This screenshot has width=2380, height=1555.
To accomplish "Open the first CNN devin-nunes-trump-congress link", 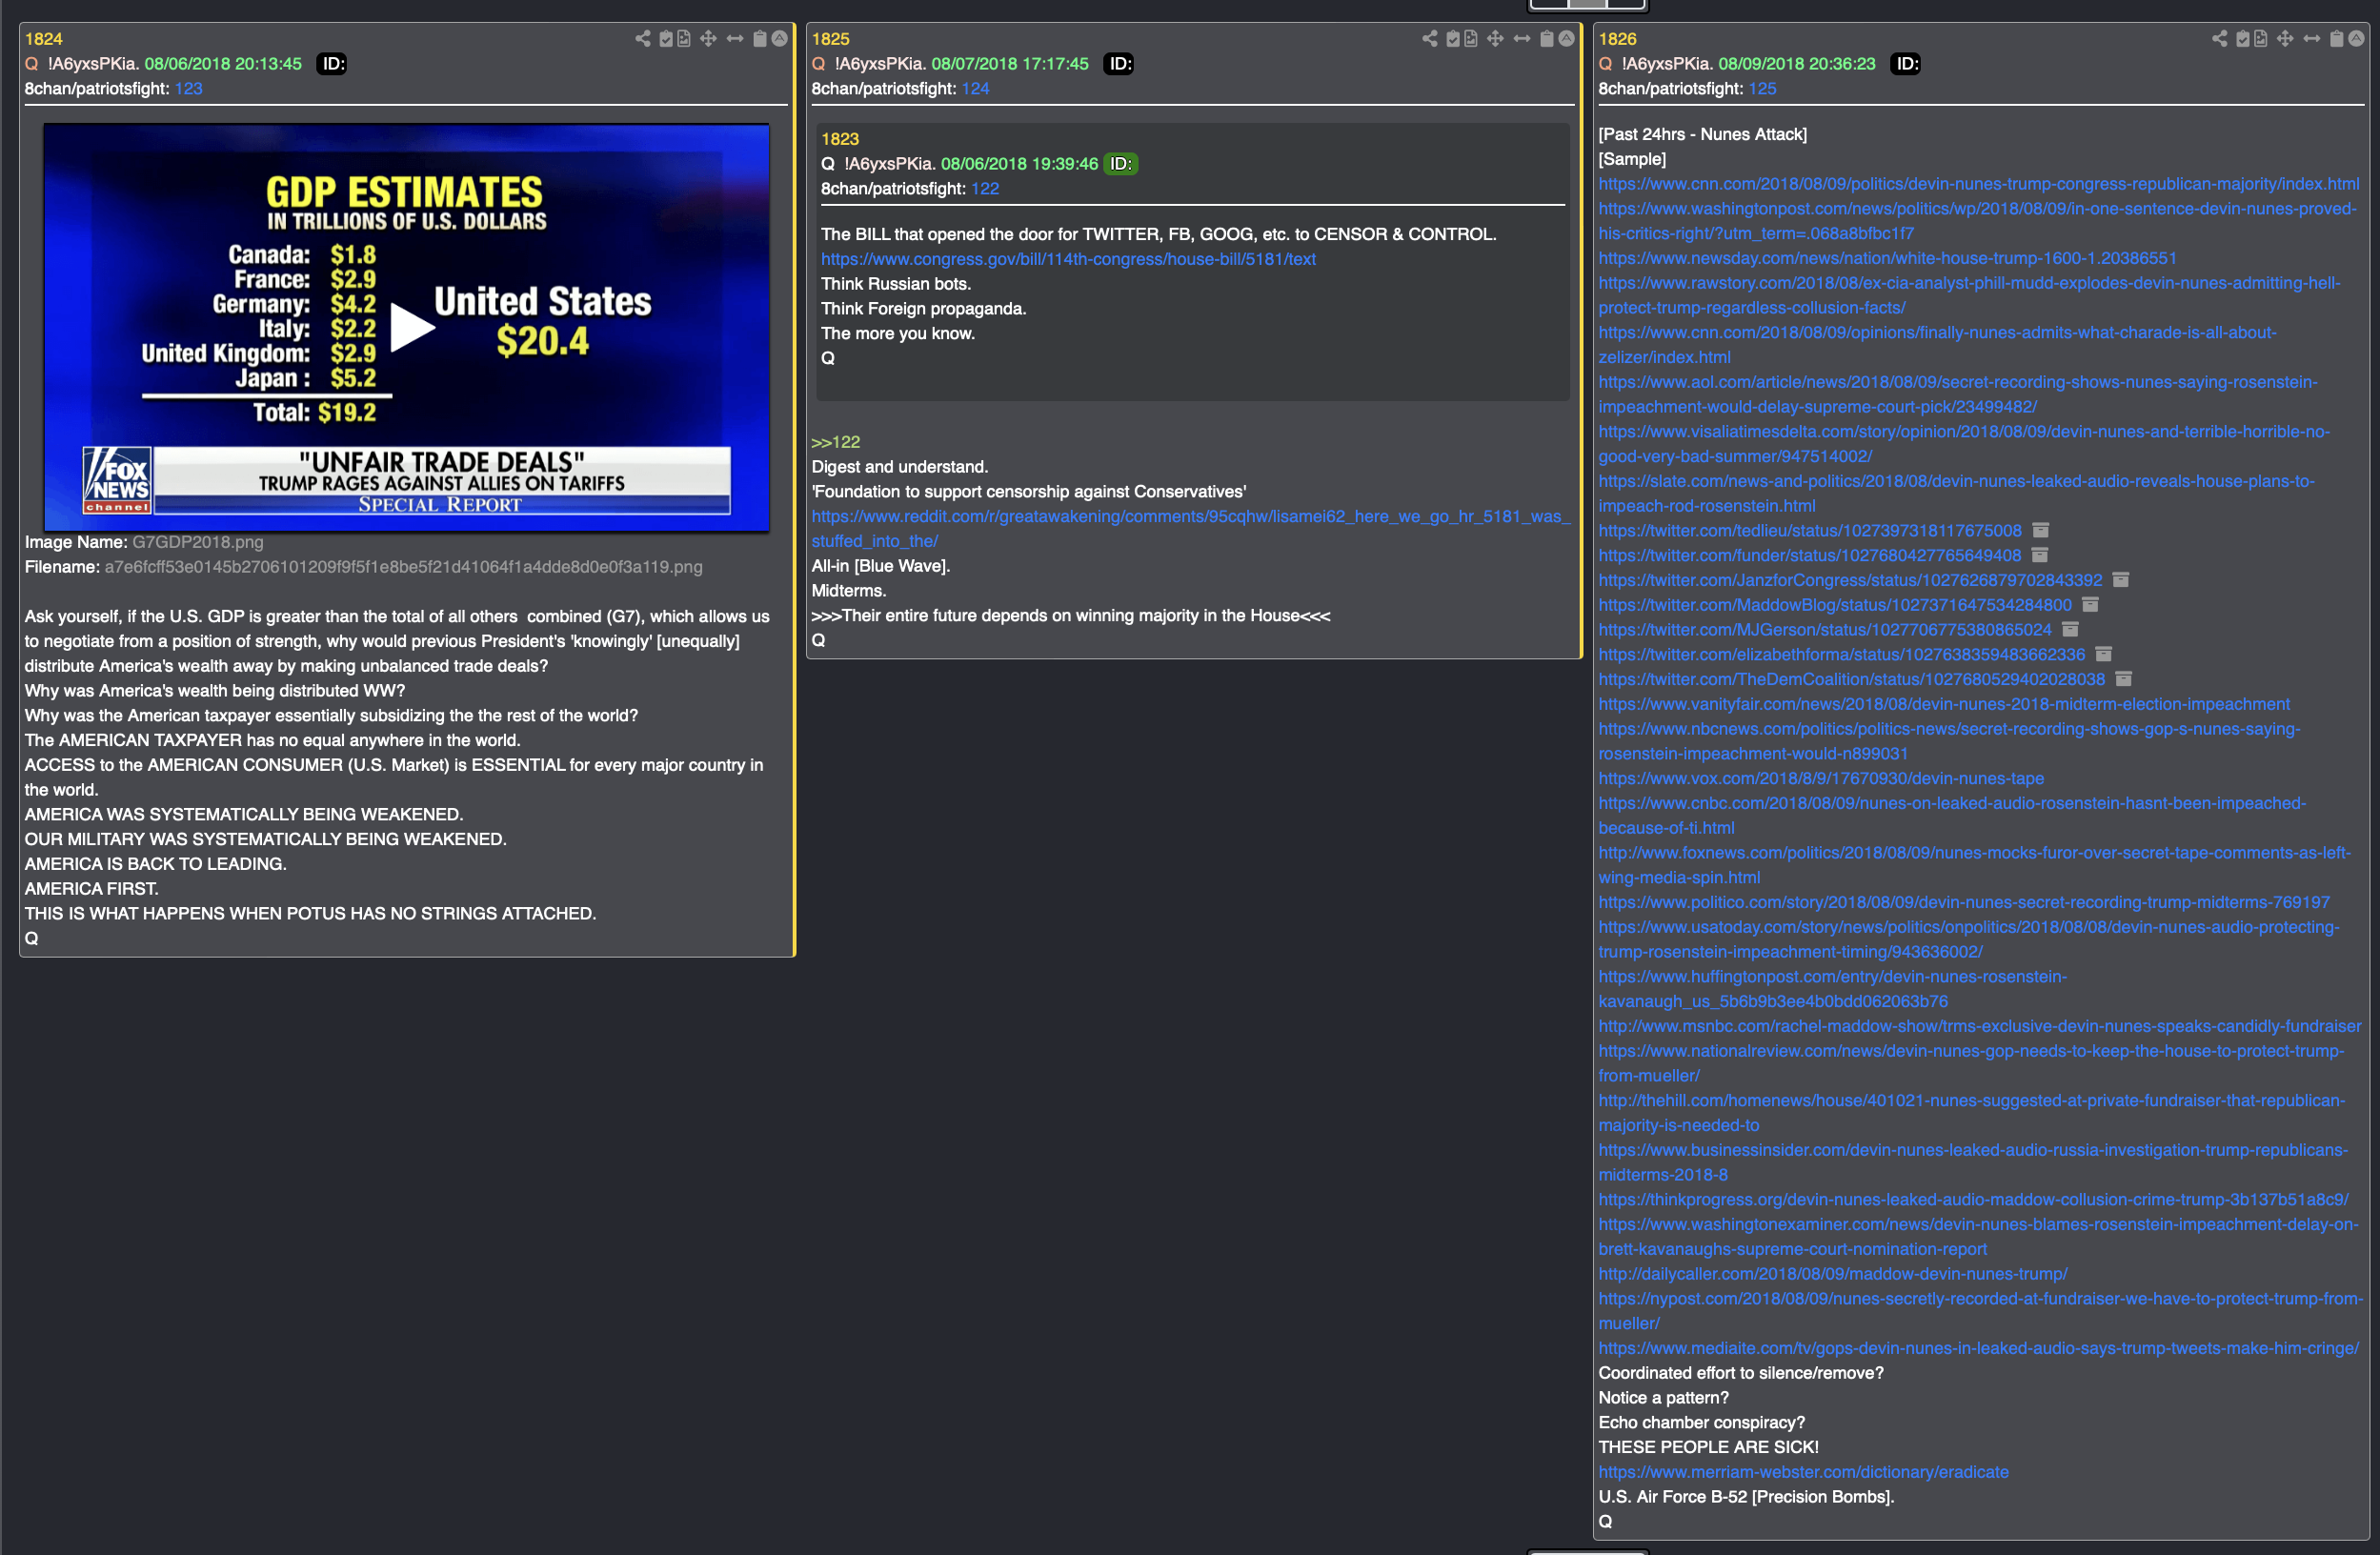I will [1978, 184].
